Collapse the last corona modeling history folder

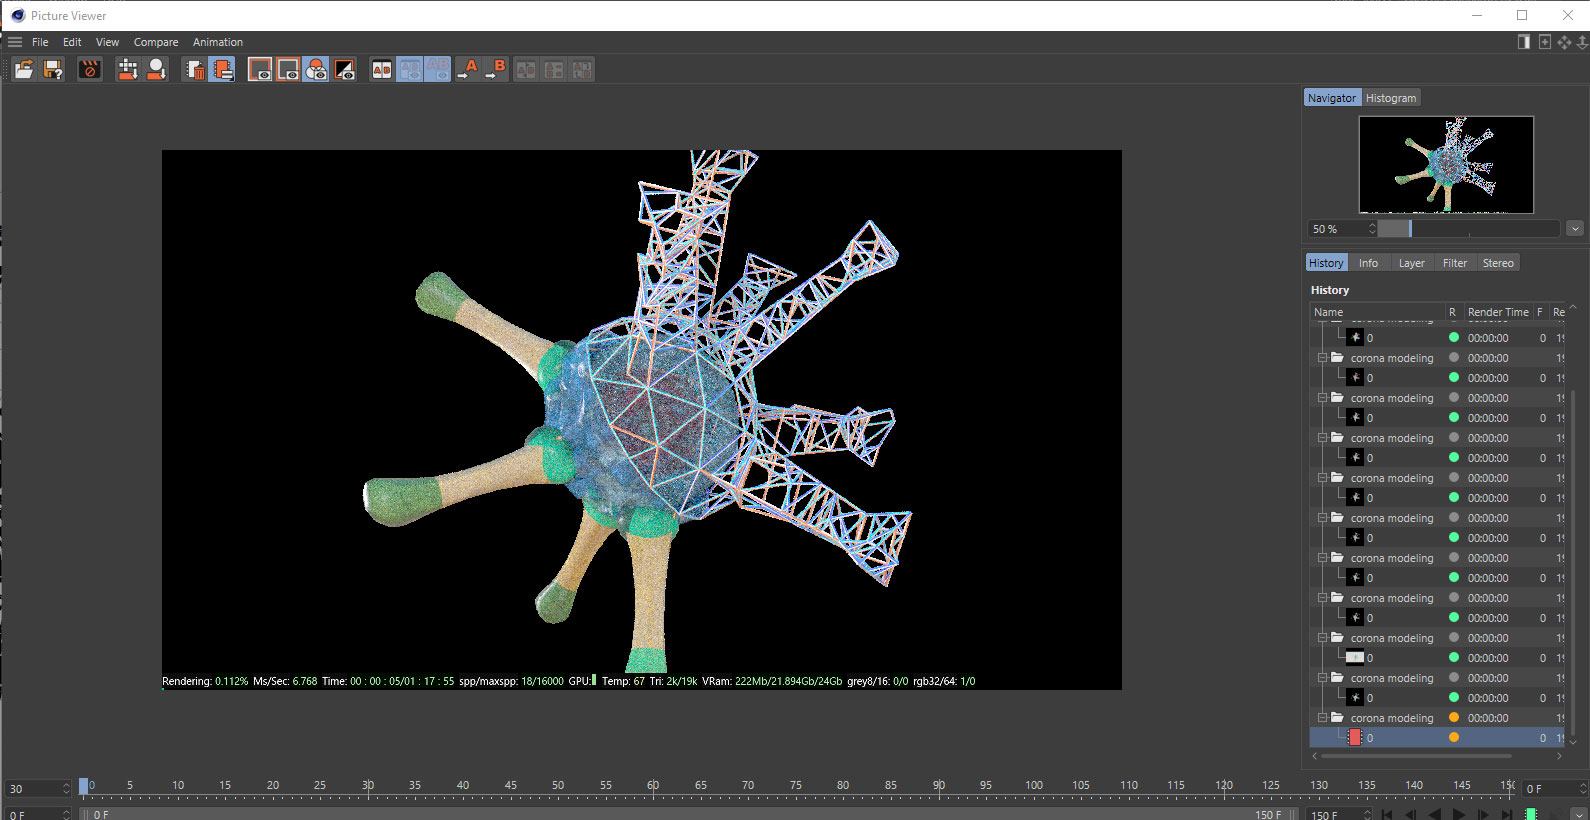click(x=1322, y=718)
